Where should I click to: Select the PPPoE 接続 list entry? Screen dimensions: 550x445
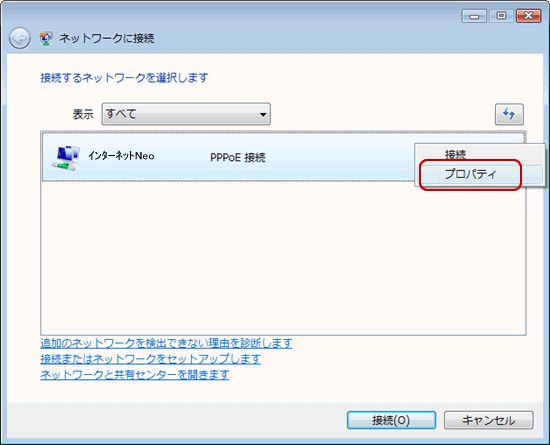tap(238, 157)
